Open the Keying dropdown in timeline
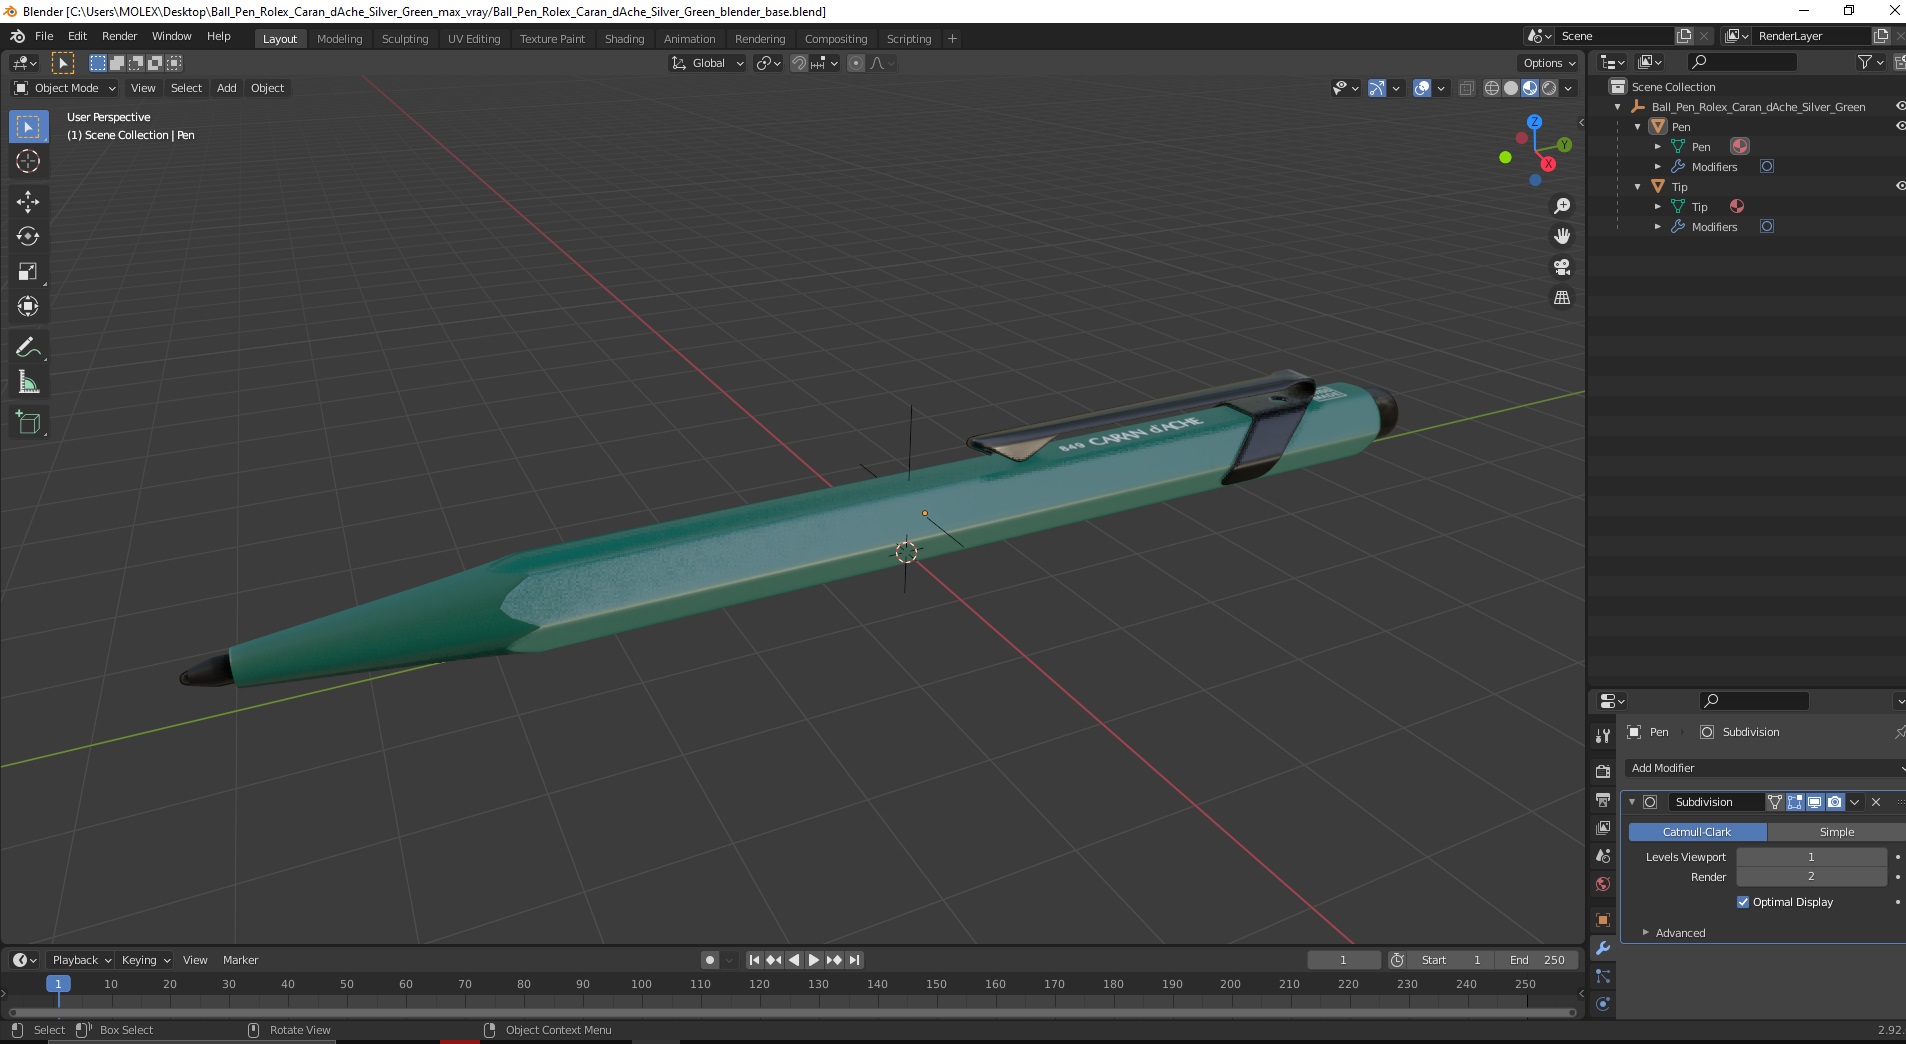The height and width of the screenshot is (1044, 1906). [x=146, y=960]
